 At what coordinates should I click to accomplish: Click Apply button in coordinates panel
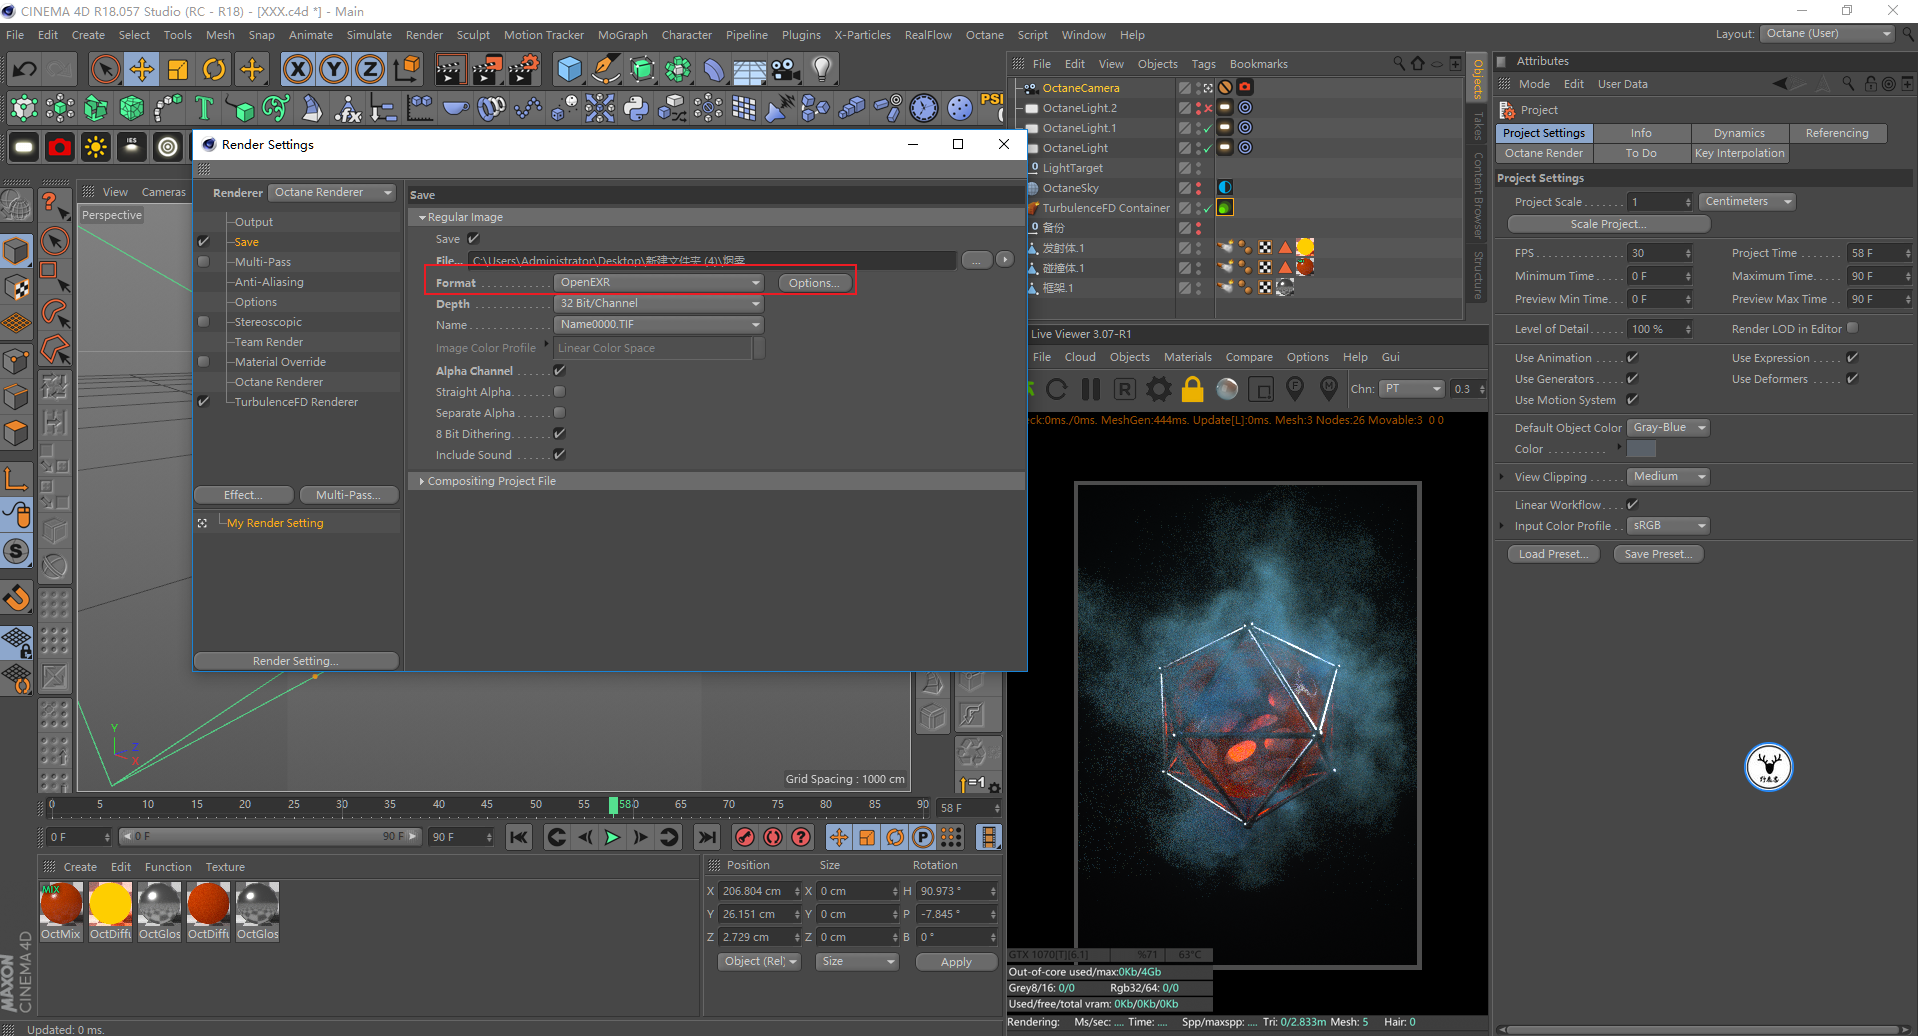click(956, 962)
